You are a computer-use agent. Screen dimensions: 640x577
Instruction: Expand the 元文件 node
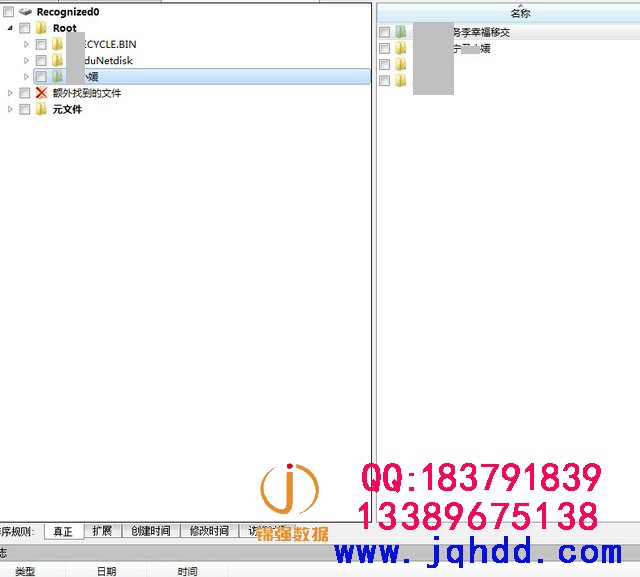click(10, 109)
